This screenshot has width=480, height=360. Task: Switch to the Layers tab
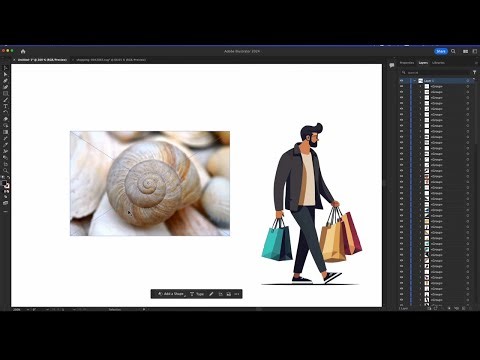[x=423, y=63]
